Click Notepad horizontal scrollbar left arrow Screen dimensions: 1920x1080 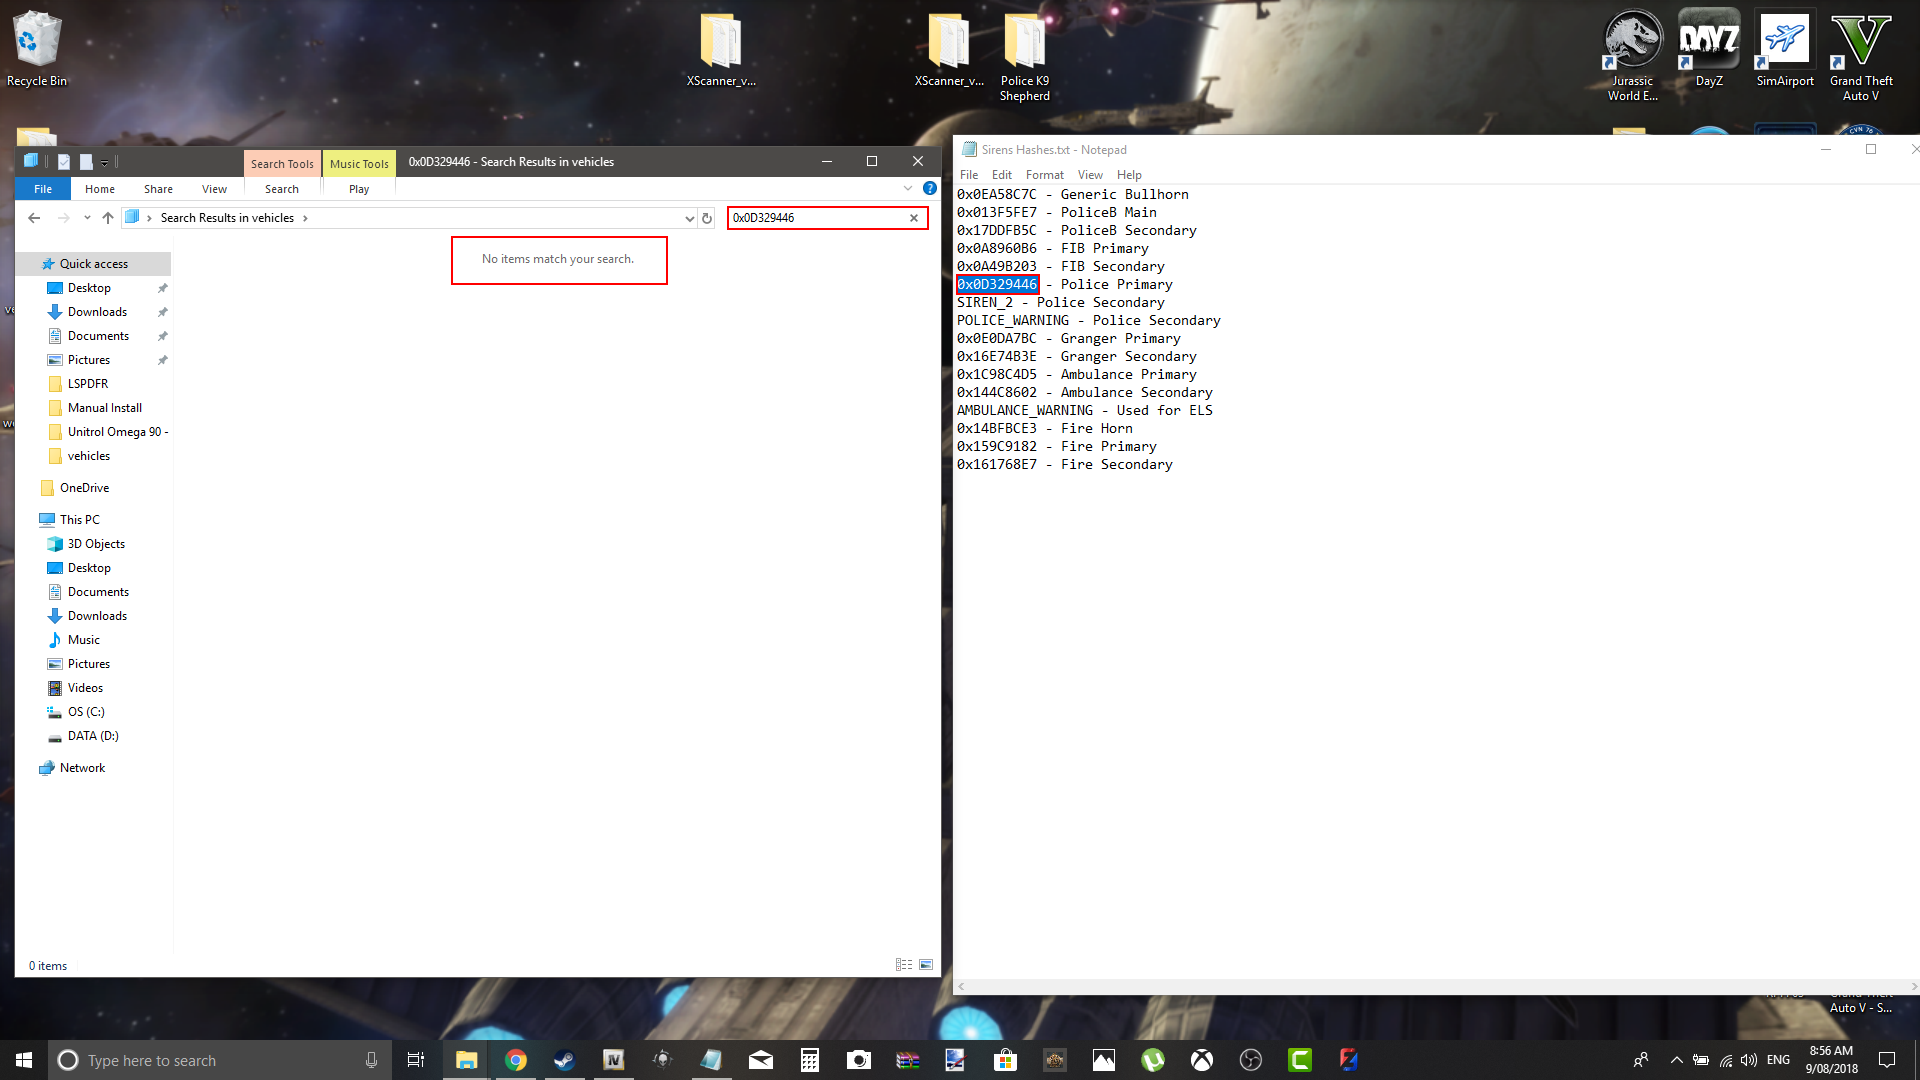pos(961,986)
